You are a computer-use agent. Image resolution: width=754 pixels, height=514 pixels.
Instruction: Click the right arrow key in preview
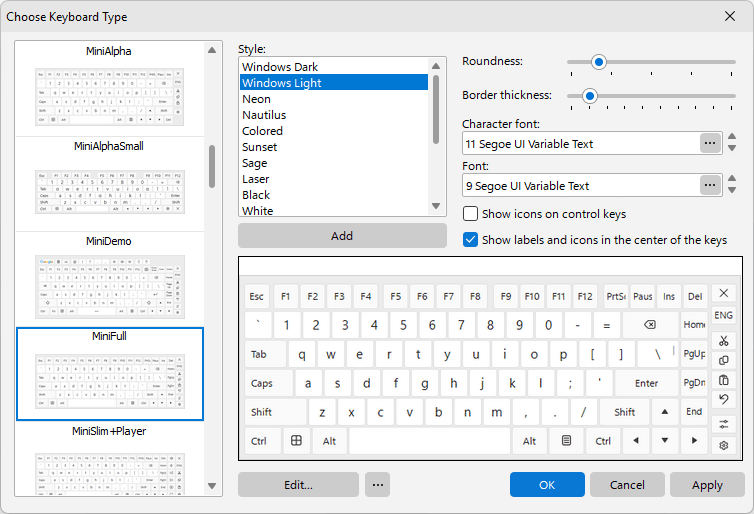(694, 440)
